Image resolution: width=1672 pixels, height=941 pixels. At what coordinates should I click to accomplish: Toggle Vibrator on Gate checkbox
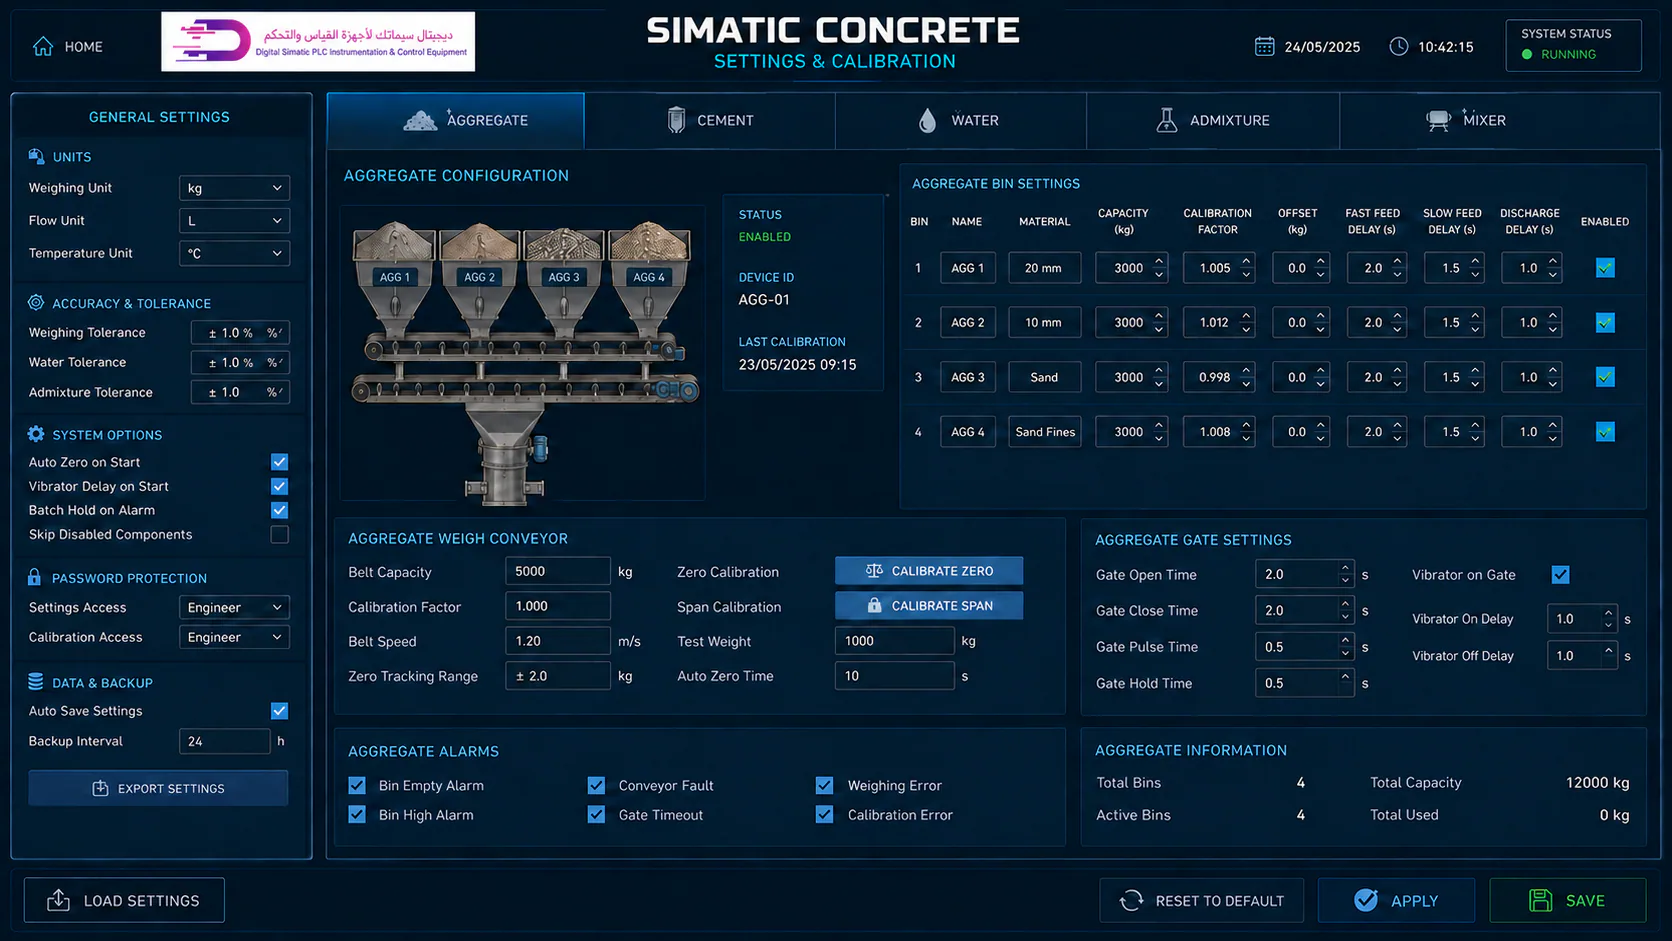pyautogui.click(x=1560, y=575)
